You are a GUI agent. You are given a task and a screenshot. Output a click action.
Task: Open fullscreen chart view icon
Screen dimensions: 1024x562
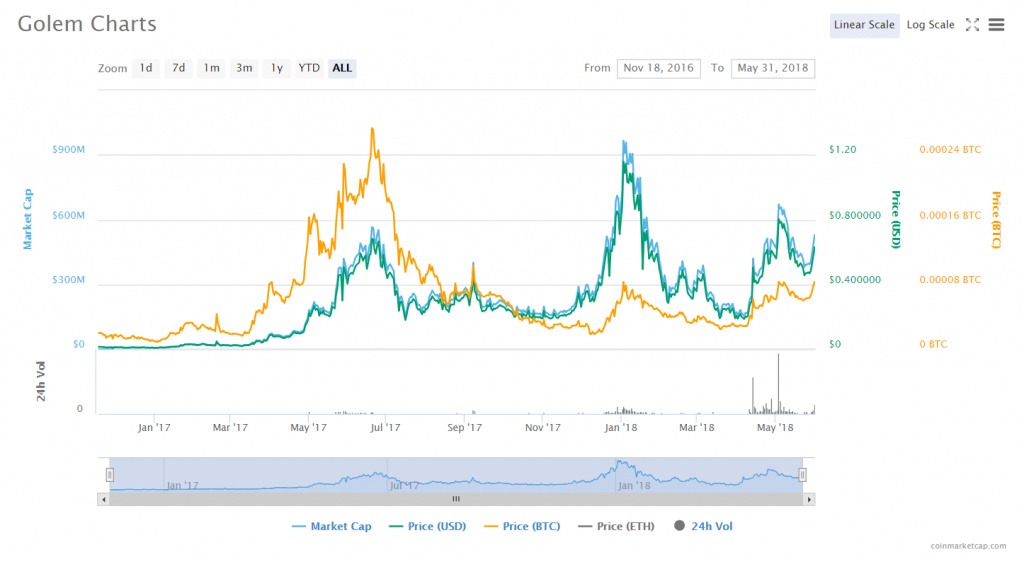(972, 25)
